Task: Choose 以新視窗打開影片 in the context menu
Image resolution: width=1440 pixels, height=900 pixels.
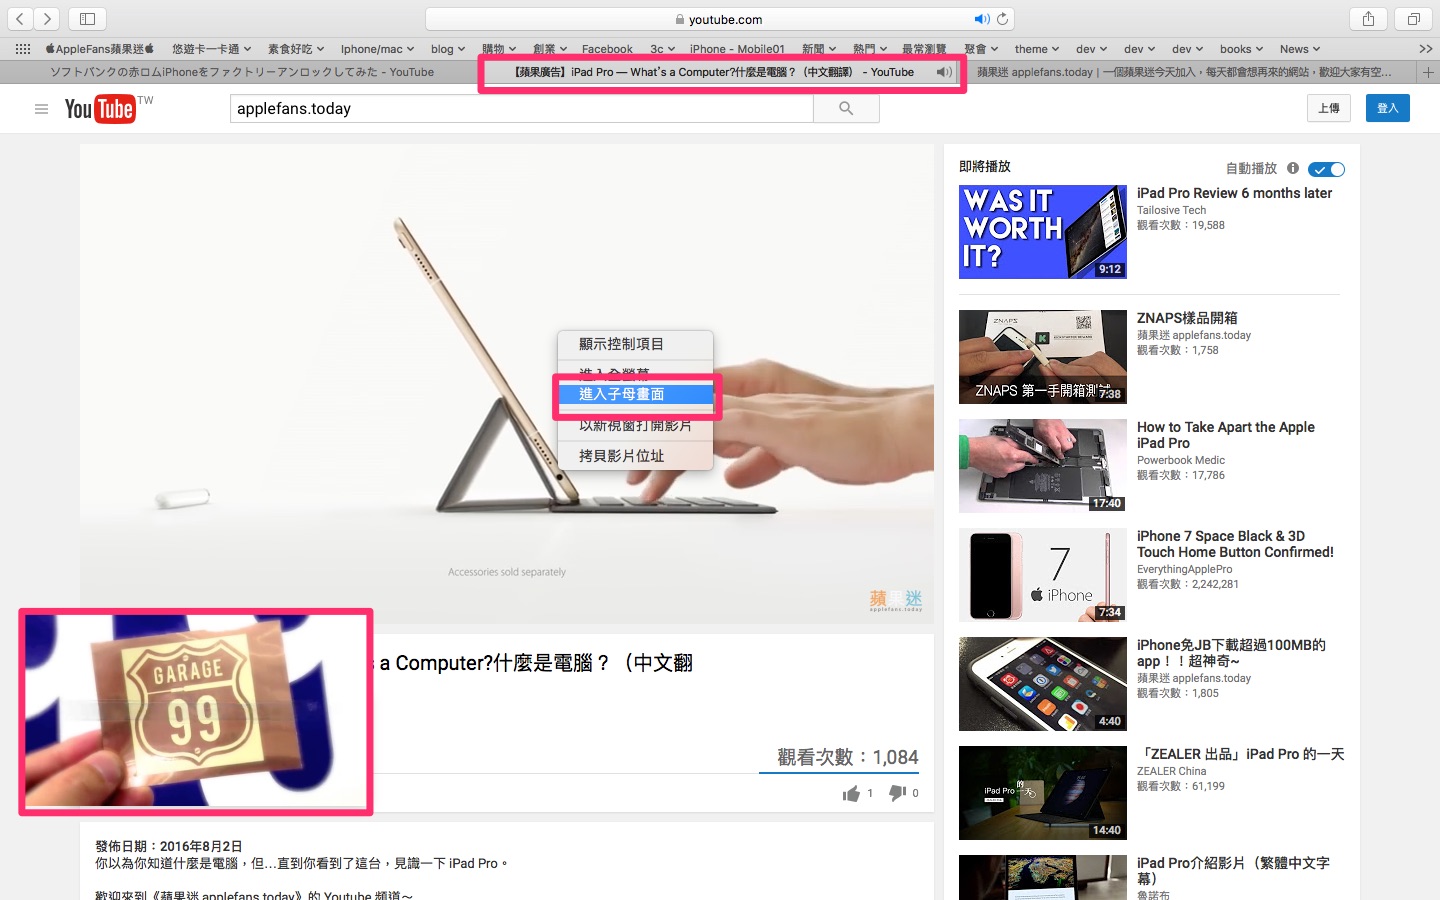Action: pos(635,425)
